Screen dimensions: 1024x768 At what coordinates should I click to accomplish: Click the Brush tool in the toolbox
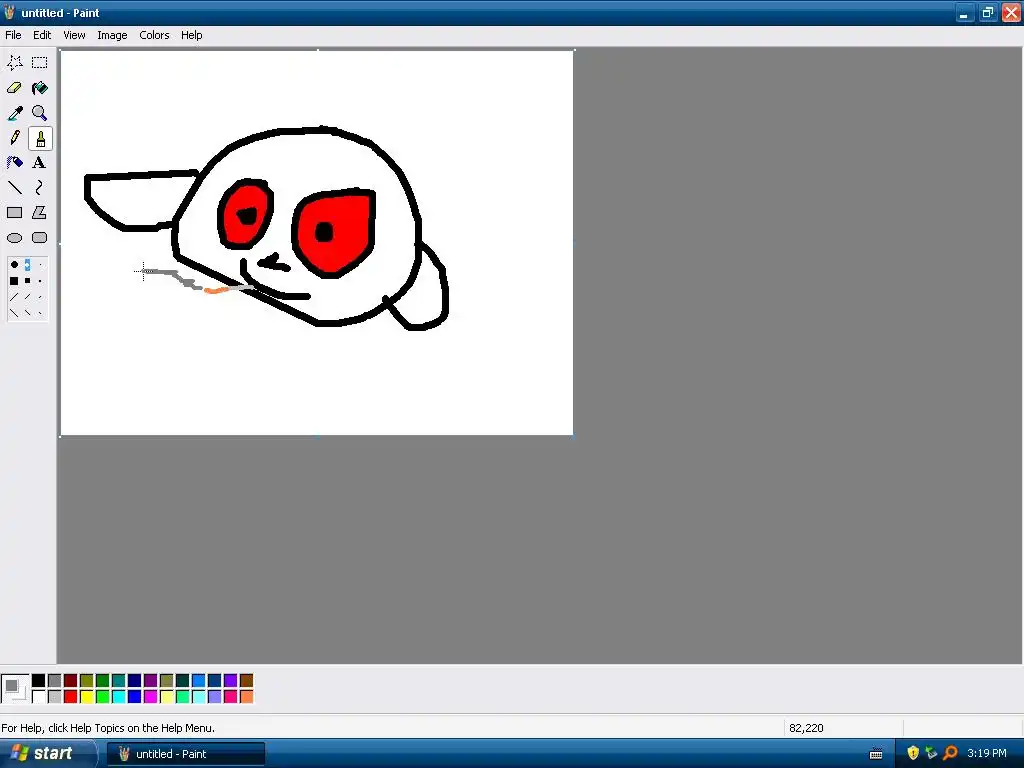point(40,138)
